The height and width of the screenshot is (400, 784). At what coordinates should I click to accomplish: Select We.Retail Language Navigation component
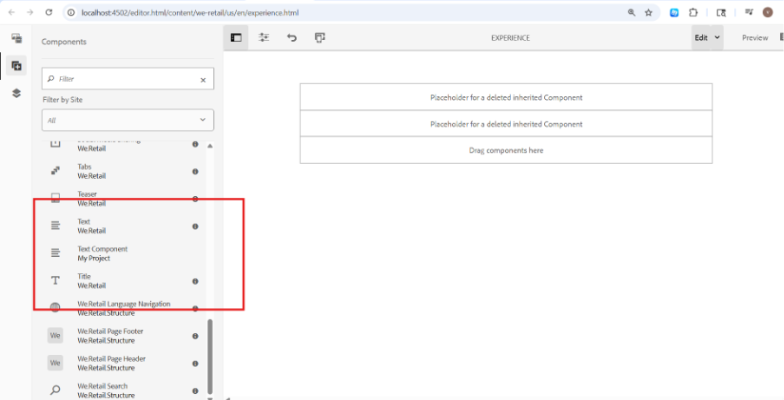tap(124, 308)
